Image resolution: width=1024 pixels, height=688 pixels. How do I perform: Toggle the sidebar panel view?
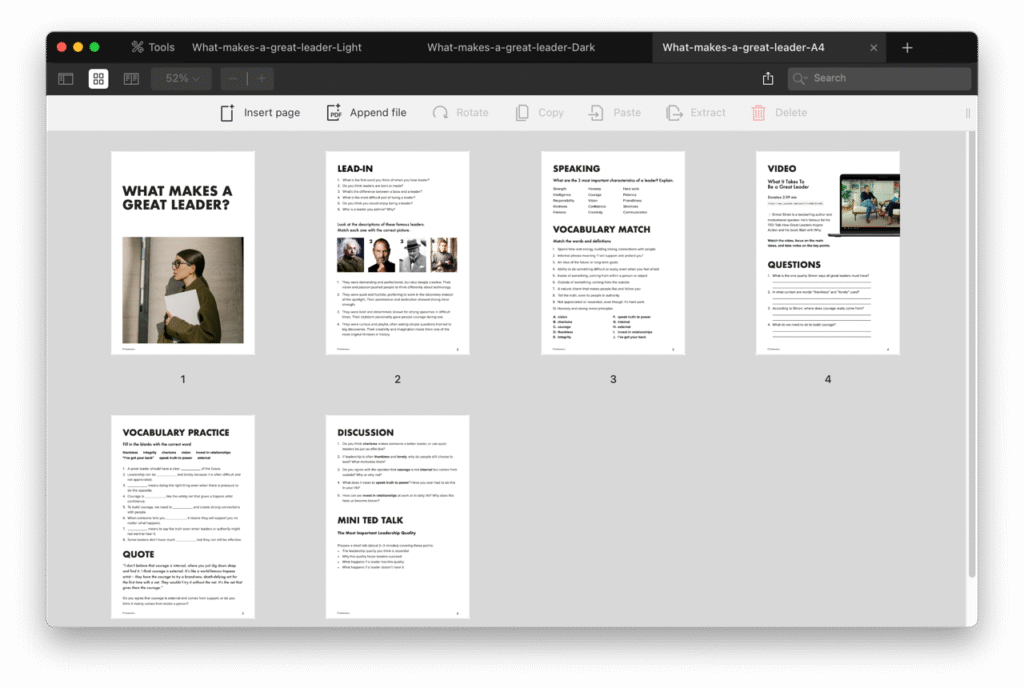tap(66, 78)
